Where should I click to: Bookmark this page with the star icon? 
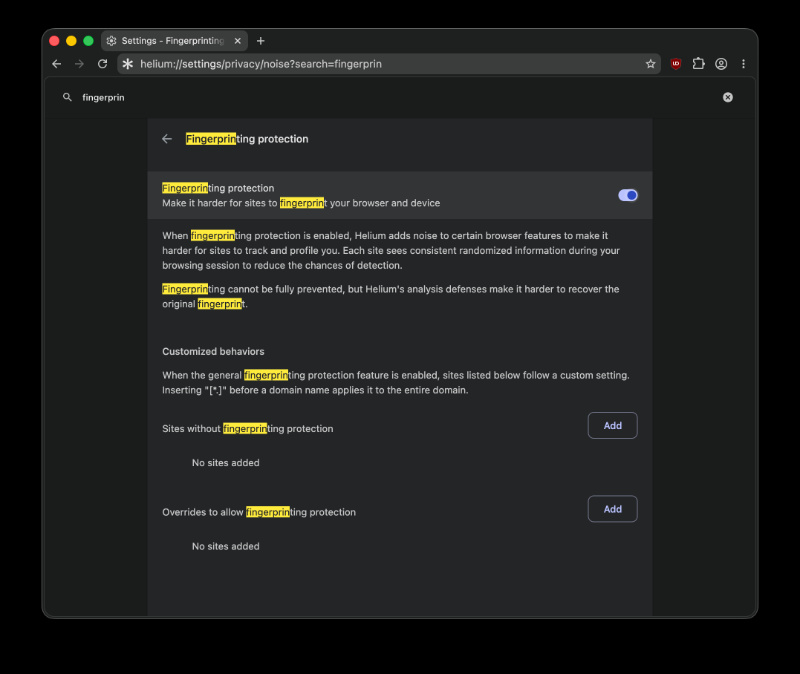click(x=650, y=64)
